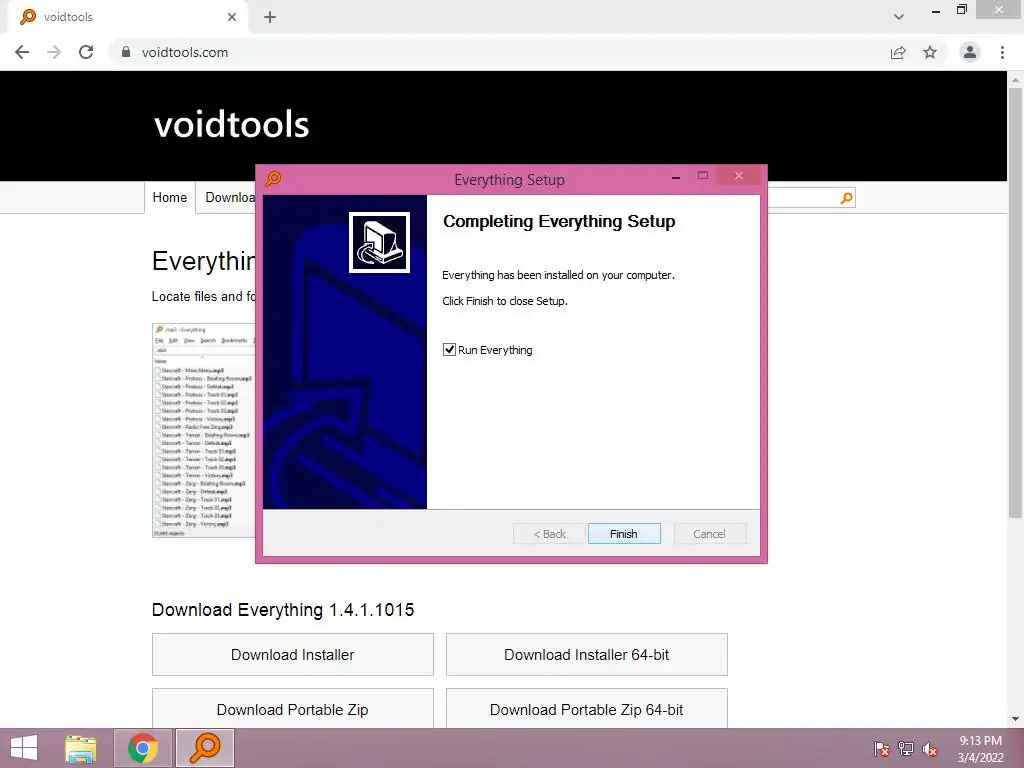
Task: Click the voidtools site search magnifier icon
Action: [846, 198]
